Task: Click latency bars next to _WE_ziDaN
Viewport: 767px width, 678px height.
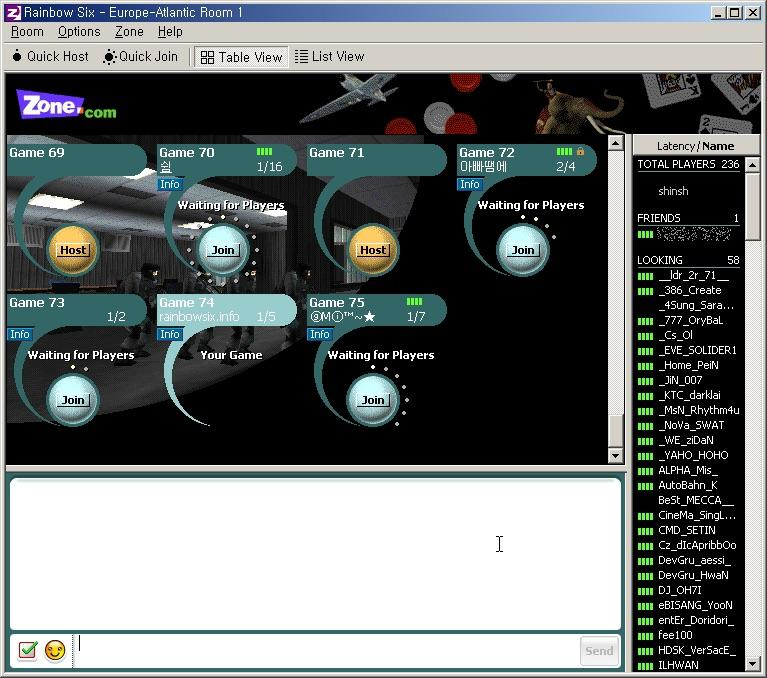Action: pyautogui.click(x=645, y=441)
